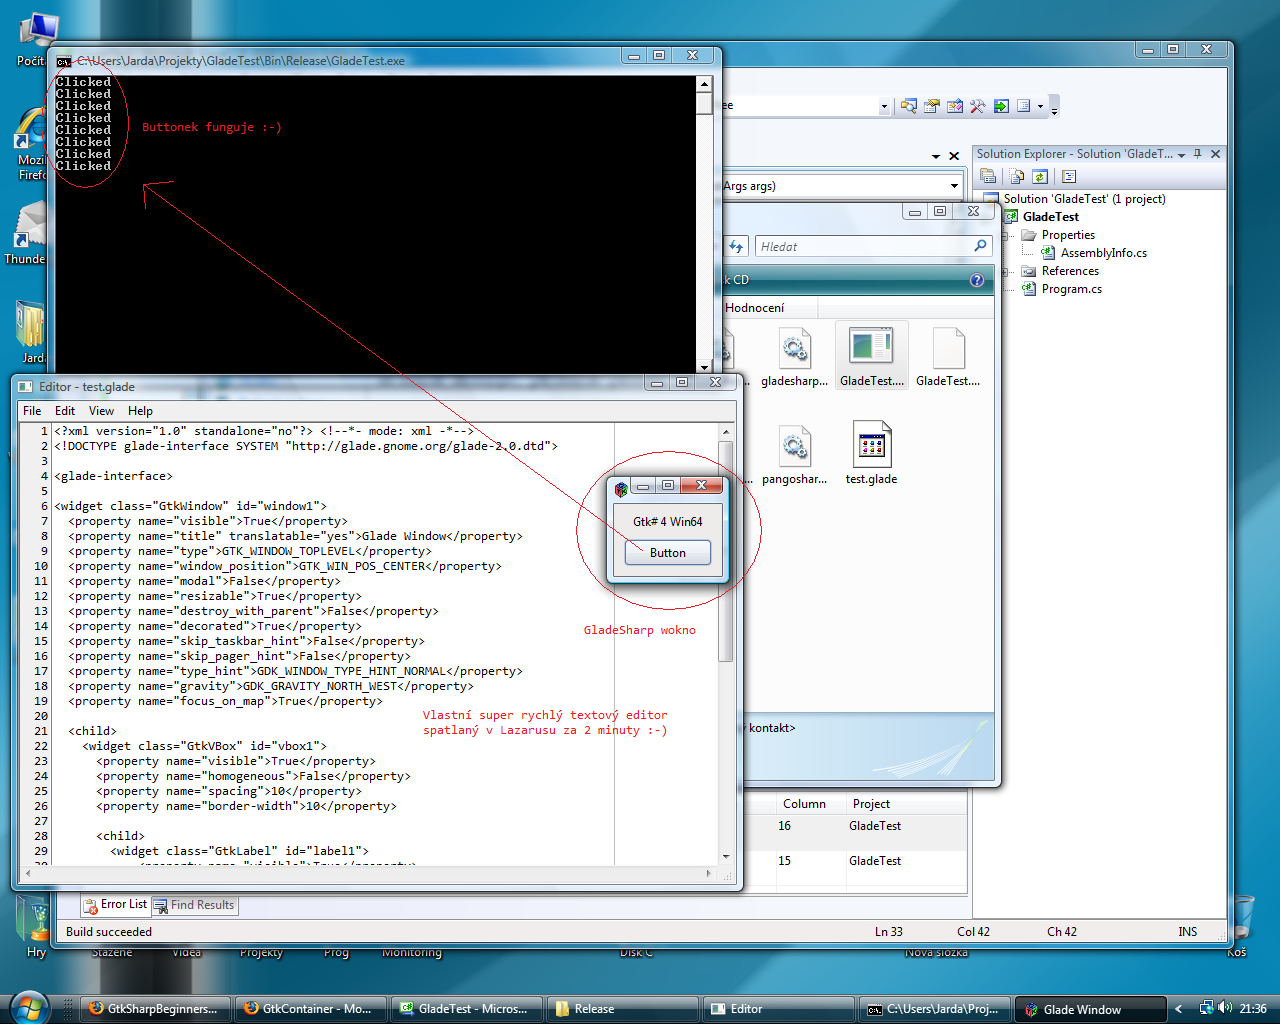Open the Windows Start menu

pyautogui.click(x=27, y=1007)
